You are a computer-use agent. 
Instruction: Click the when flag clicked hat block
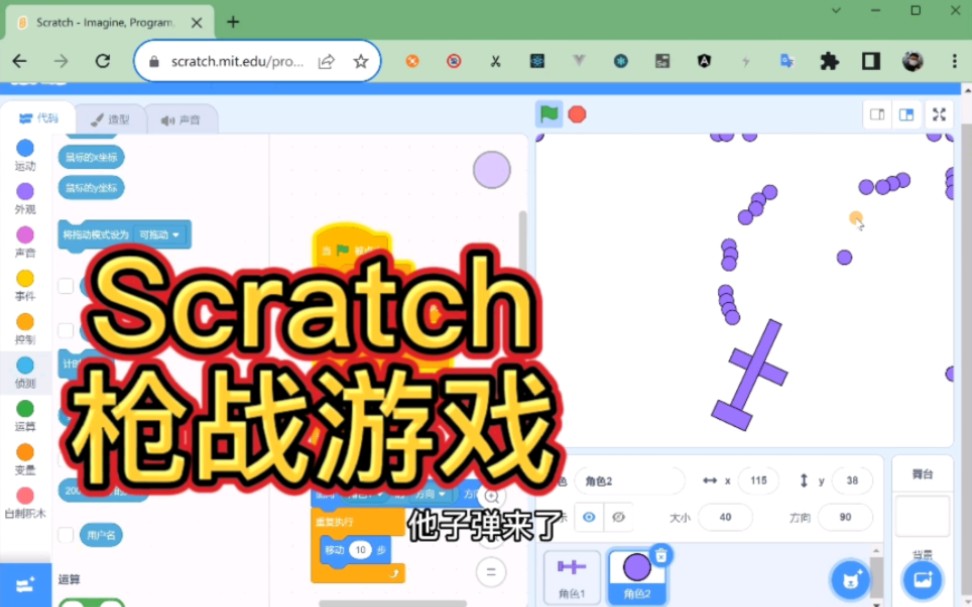pos(351,246)
